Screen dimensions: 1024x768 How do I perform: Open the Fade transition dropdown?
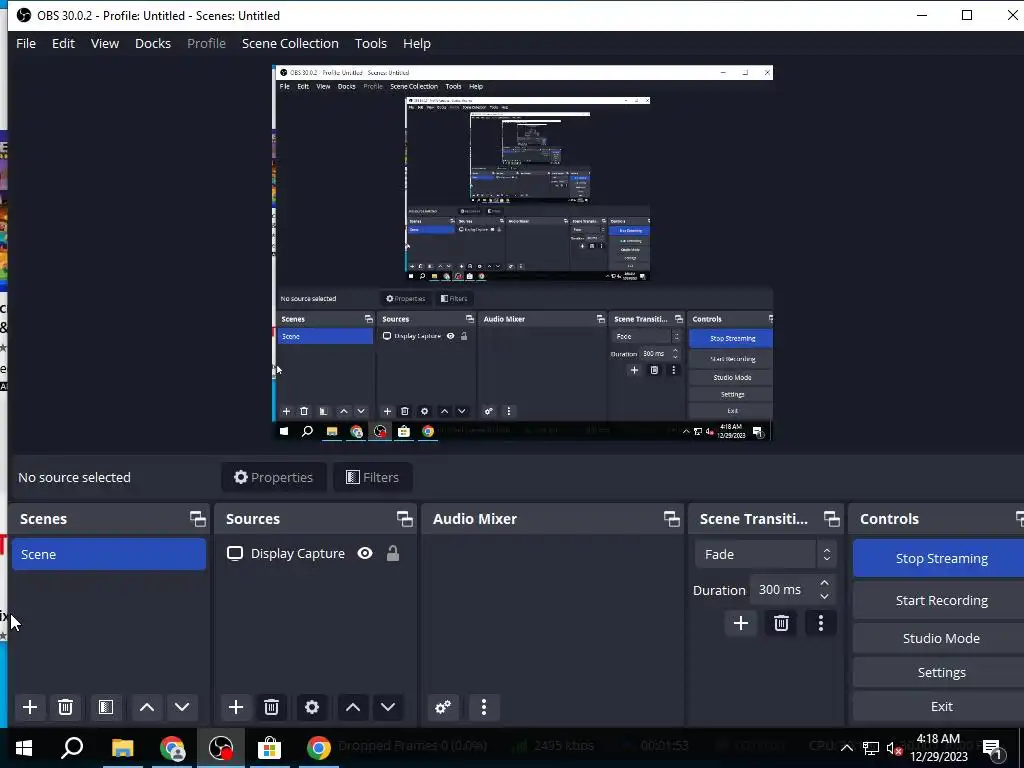(765, 554)
